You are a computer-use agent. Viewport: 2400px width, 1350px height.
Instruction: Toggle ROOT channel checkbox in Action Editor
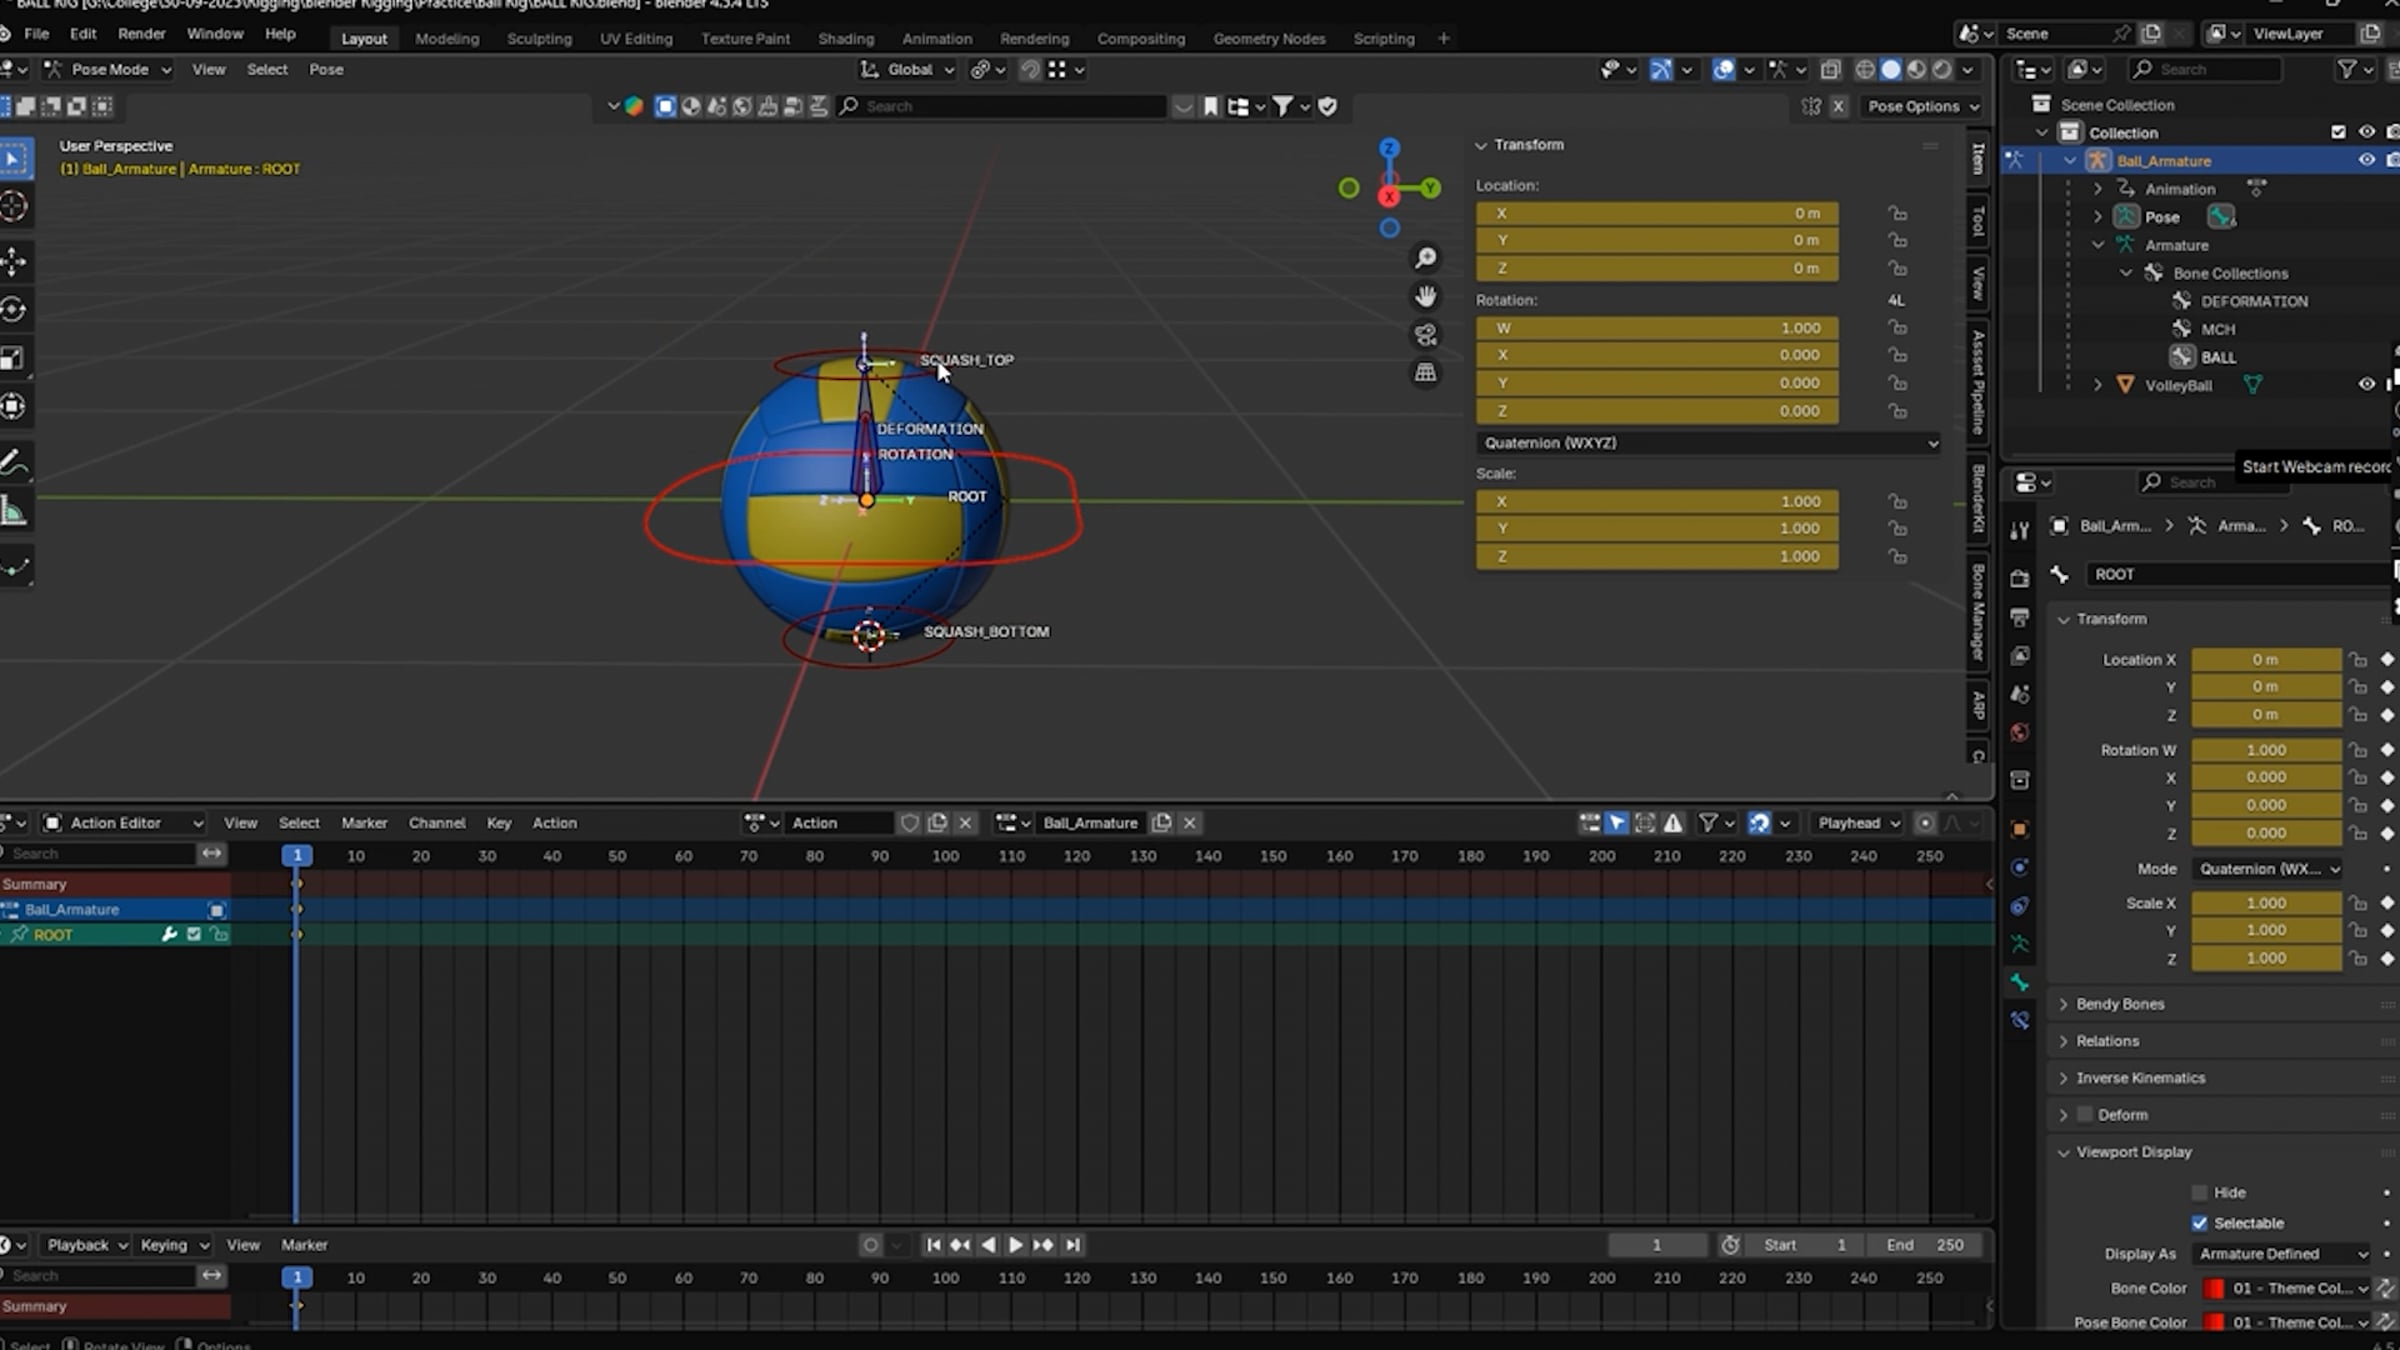point(194,934)
